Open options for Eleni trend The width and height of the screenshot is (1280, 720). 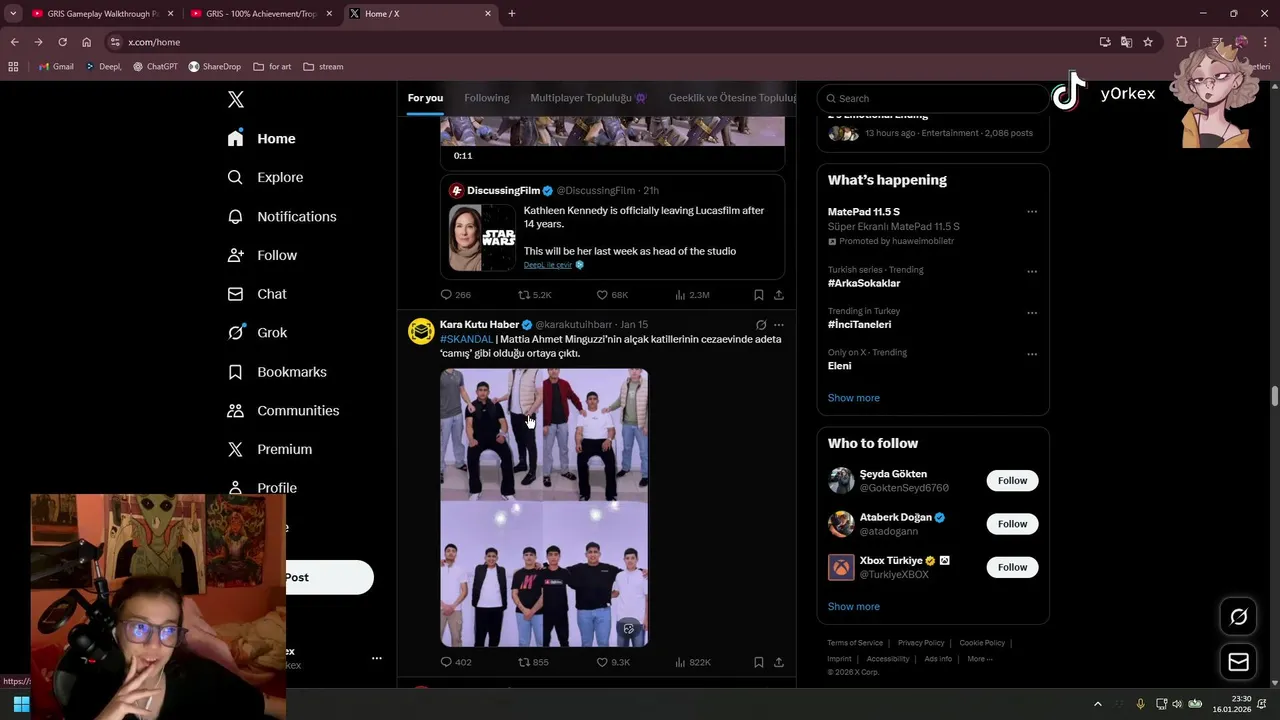pyautogui.click(x=1032, y=354)
